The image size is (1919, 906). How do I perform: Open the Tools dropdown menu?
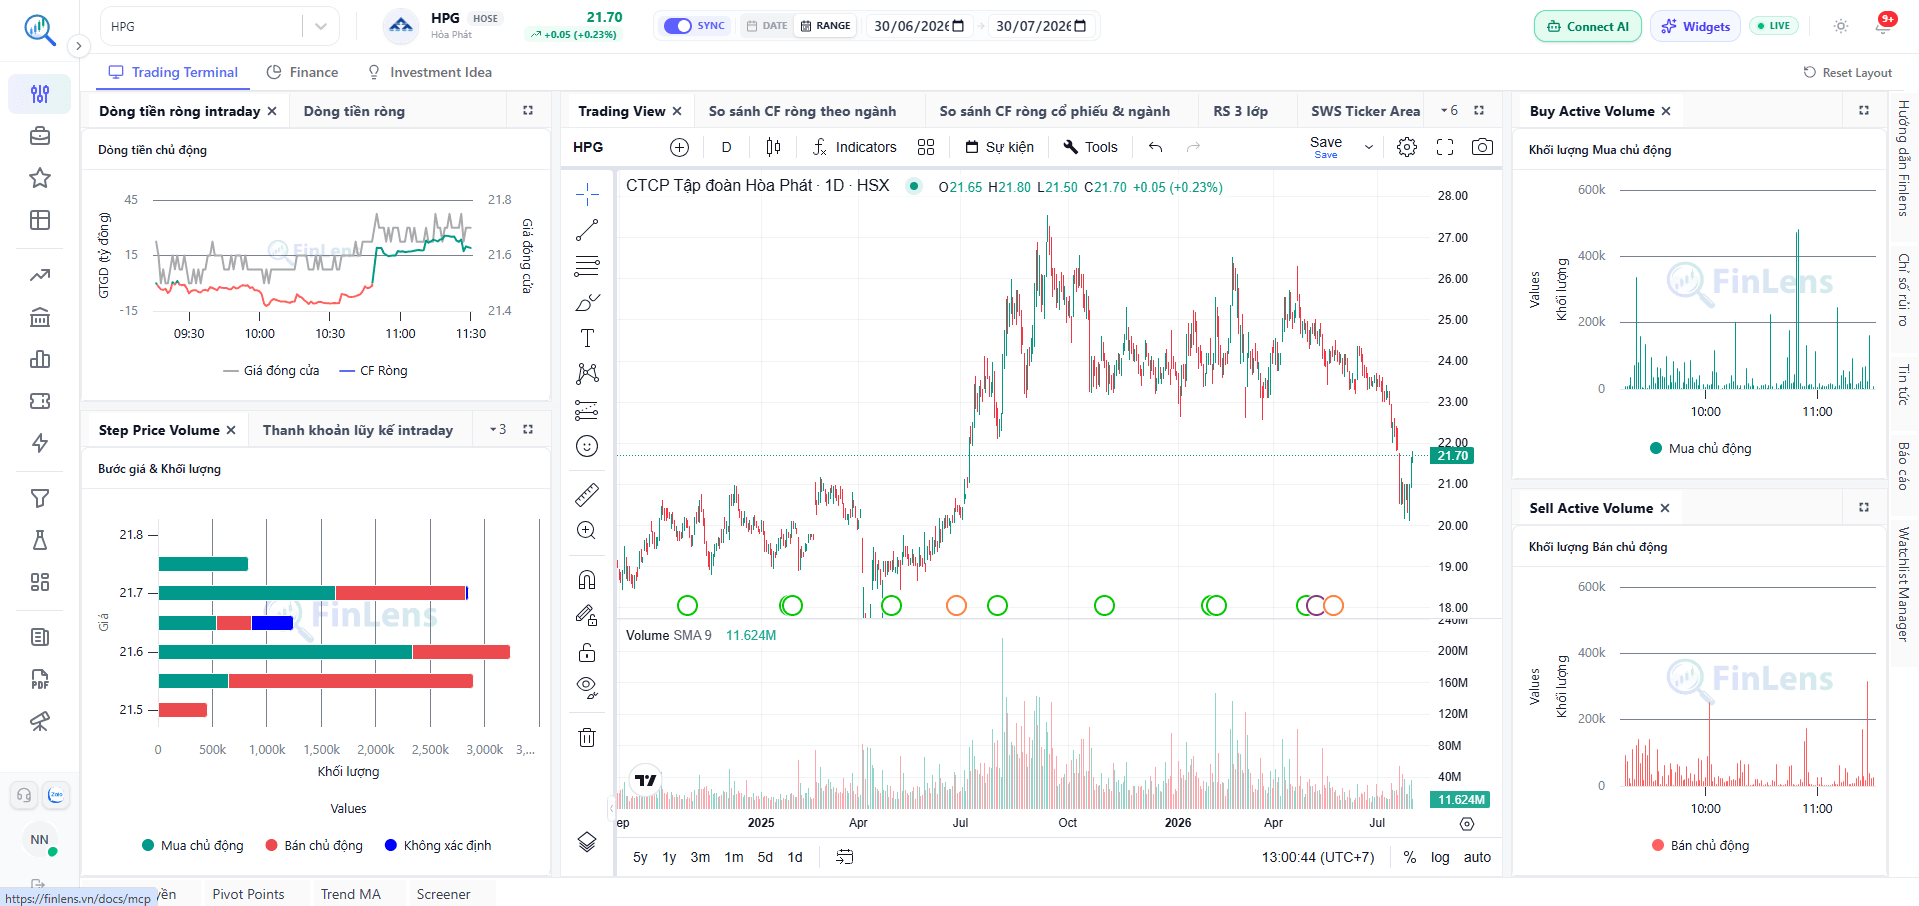(1090, 147)
